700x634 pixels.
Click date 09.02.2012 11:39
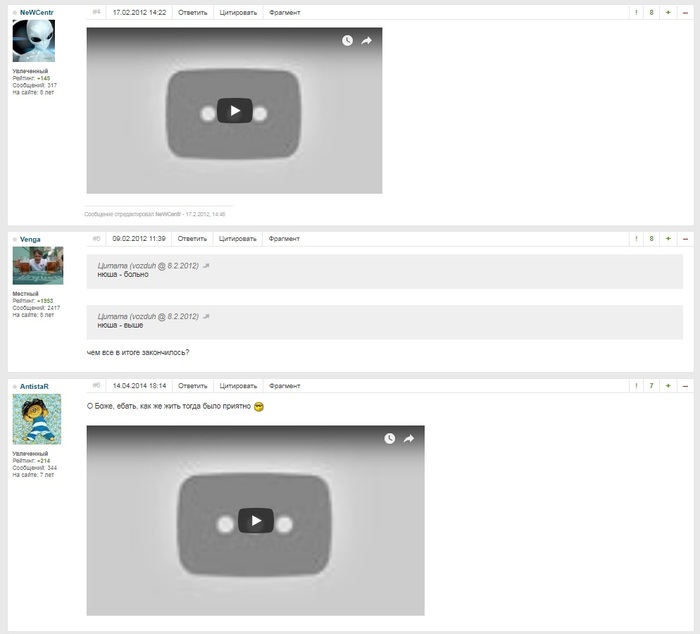pyautogui.click(x=139, y=239)
